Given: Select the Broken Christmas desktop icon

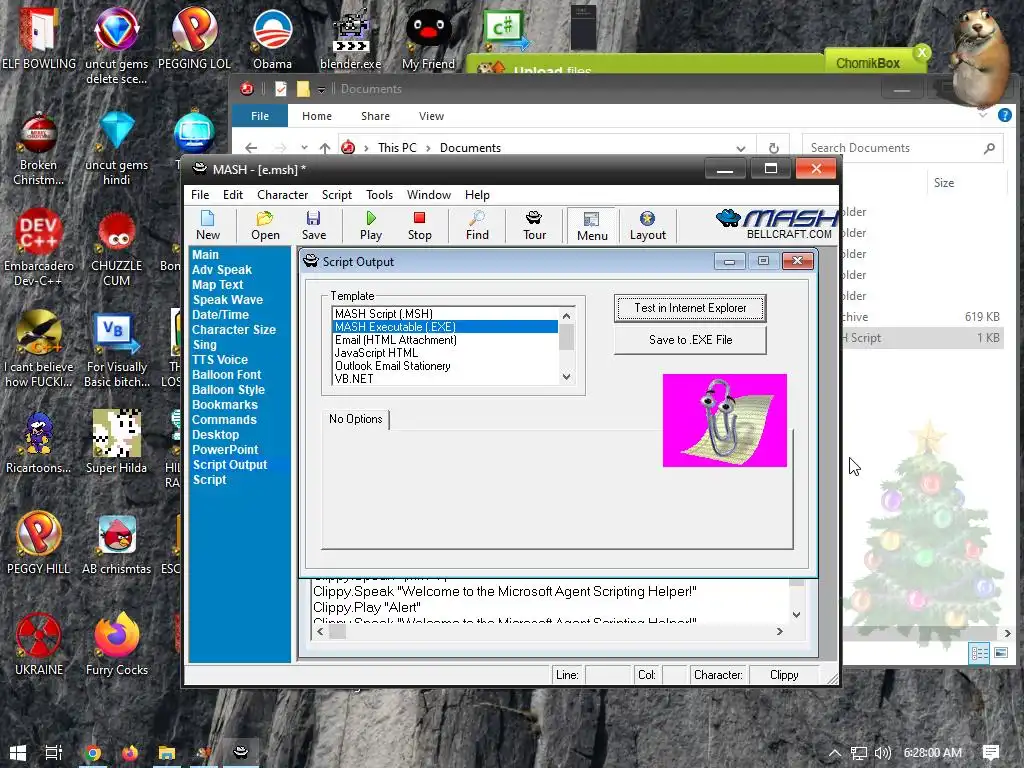Looking at the screenshot, I should (x=39, y=148).
